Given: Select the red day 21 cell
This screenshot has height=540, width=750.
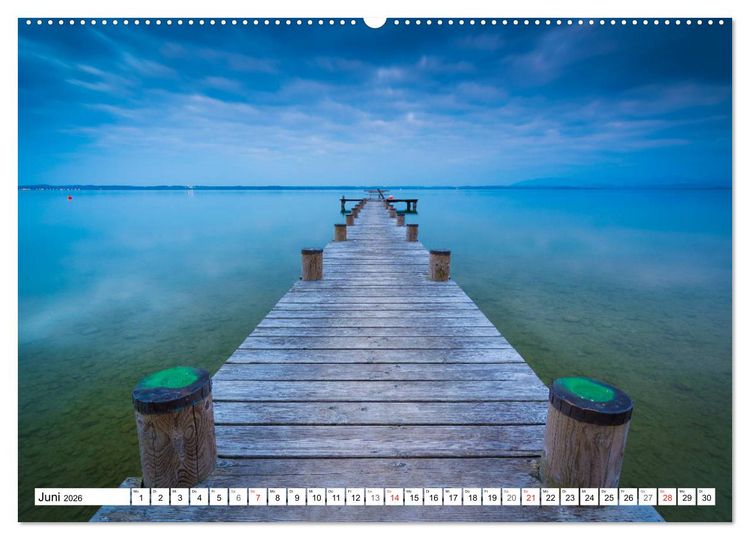Looking at the screenshot, I should (531, 496).
